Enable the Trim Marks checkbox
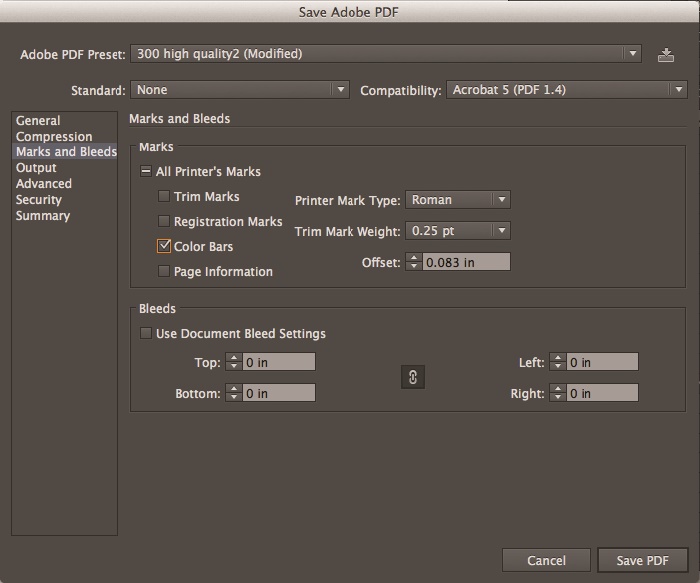Screen dimensions: 700x583 pyautogui.click(x=165, y=198)
